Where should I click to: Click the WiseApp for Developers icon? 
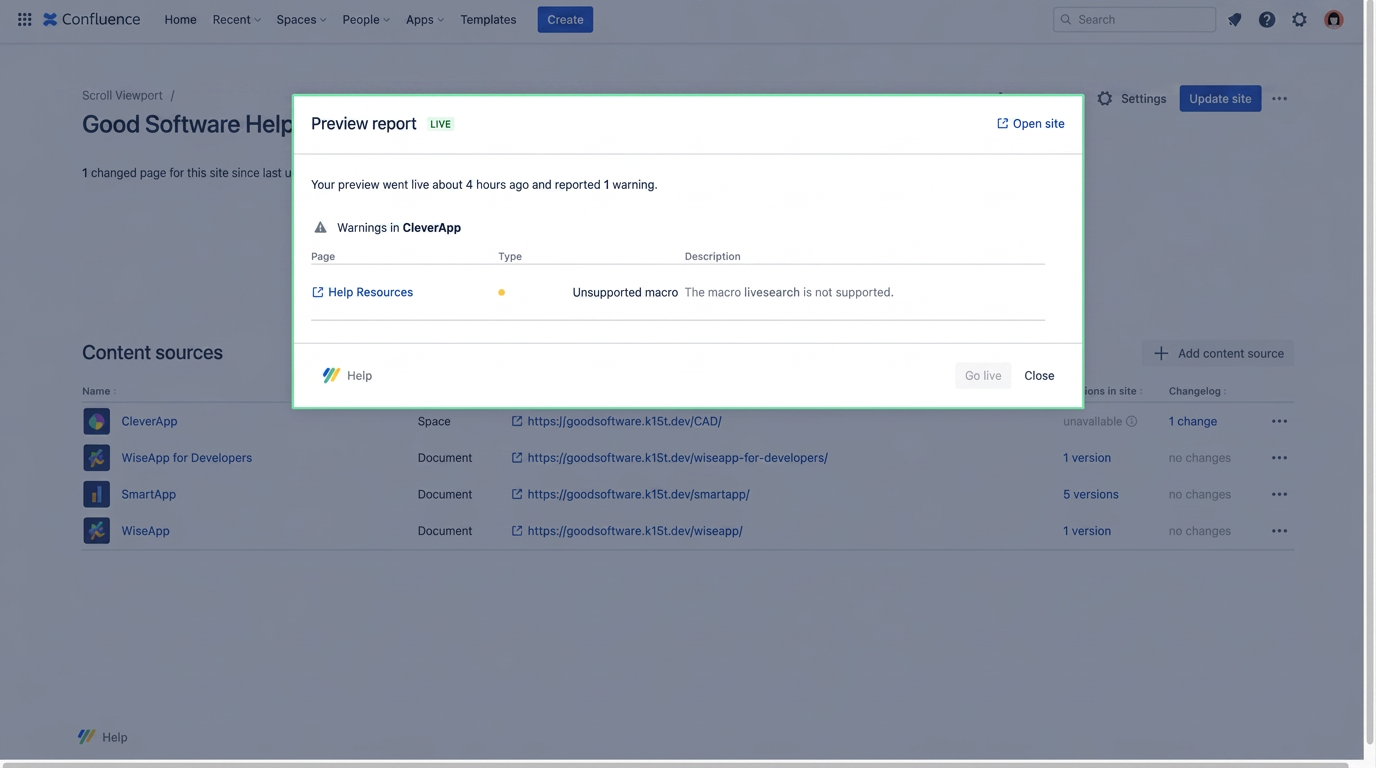(x=96, y=457)
